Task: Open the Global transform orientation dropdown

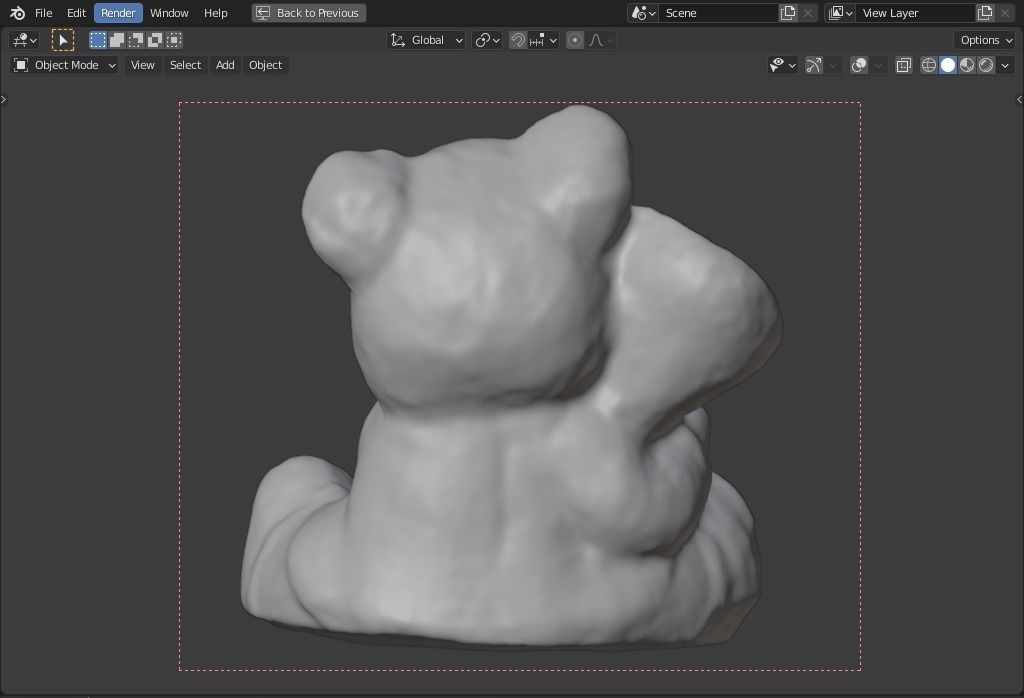Action: click(x=426, y=40)
